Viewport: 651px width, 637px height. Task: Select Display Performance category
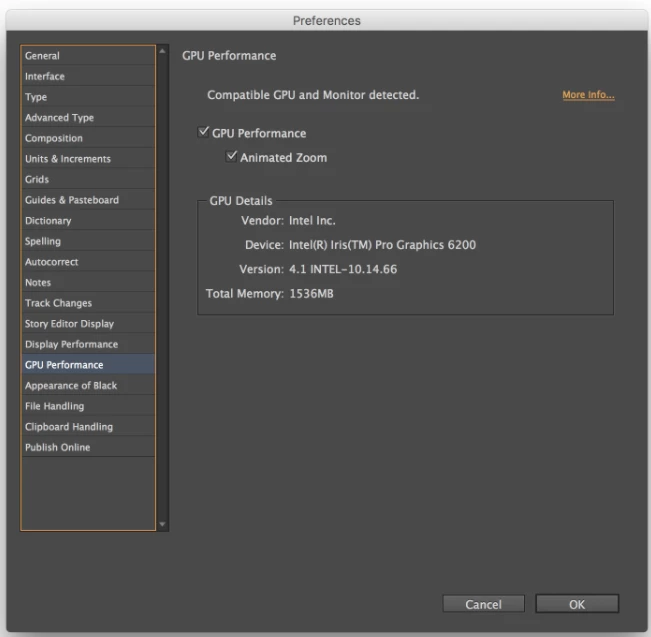click(x=88, y=344)
